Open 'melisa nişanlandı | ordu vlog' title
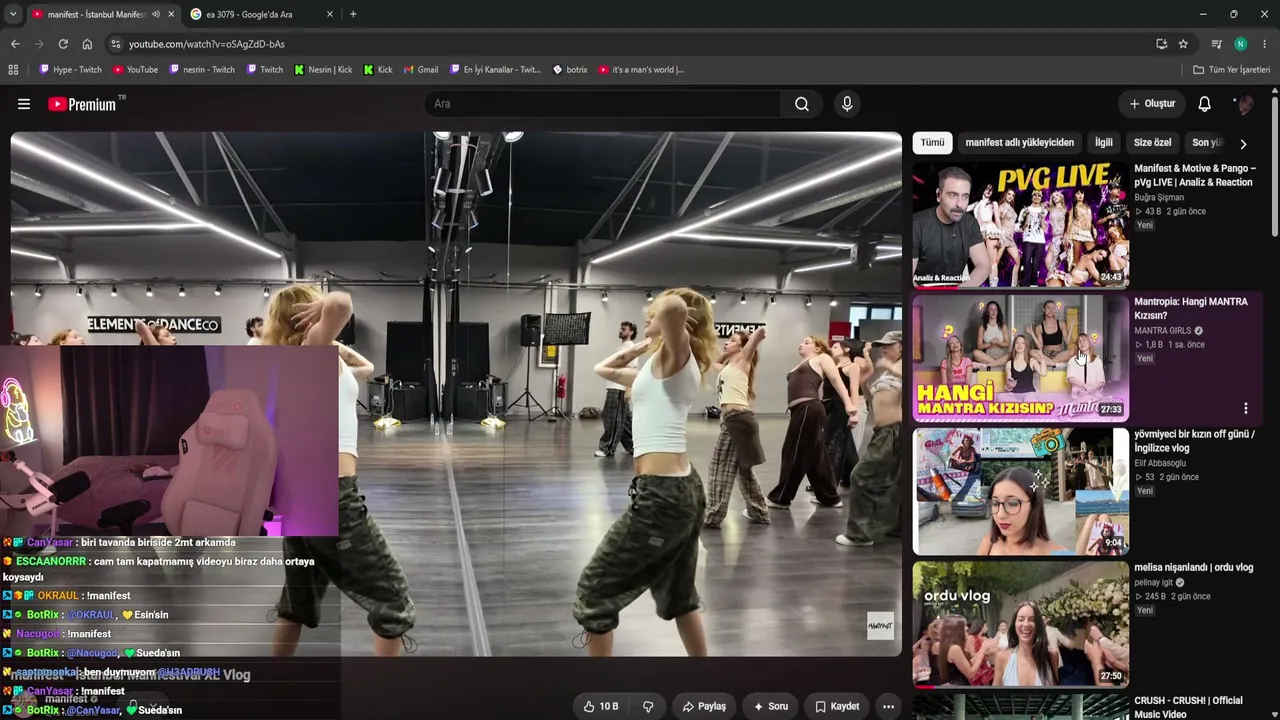Screen dimensions: 1280x720 click(x=1193, y=568)
